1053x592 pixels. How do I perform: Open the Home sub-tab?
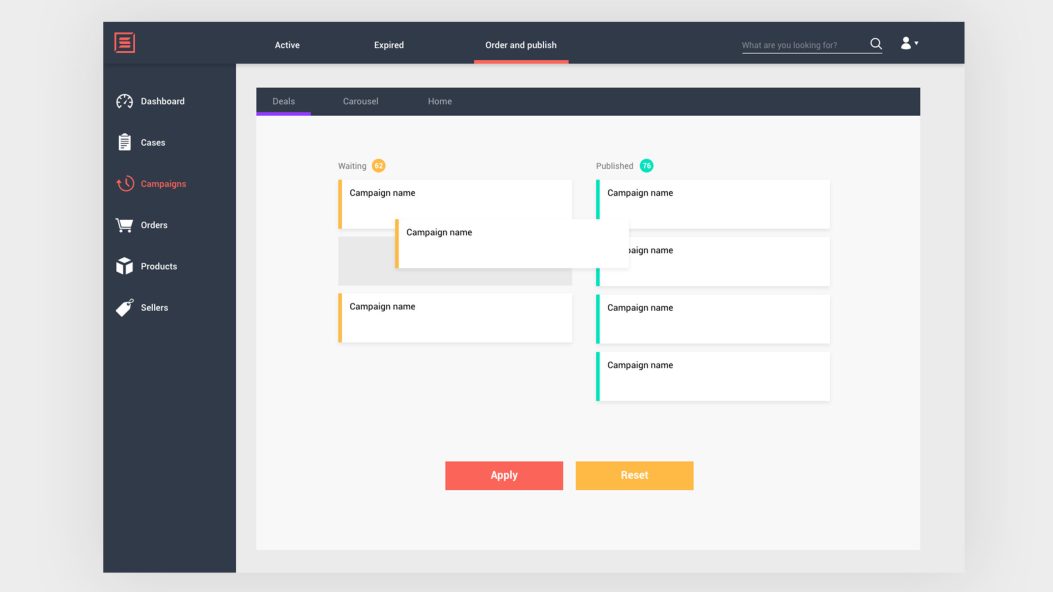coord(440,101)
